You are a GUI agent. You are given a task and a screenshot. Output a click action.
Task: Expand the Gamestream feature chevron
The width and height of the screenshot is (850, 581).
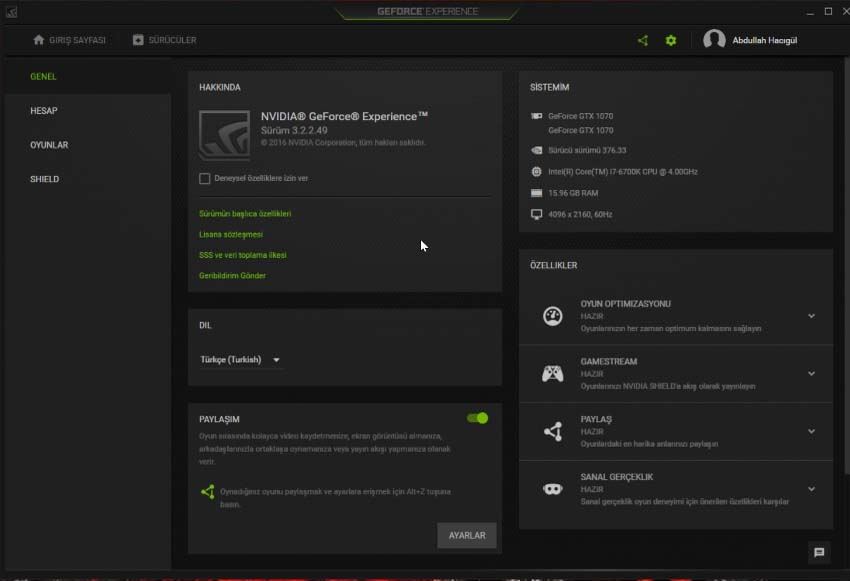pyautogui.click(x=811, y=374)
